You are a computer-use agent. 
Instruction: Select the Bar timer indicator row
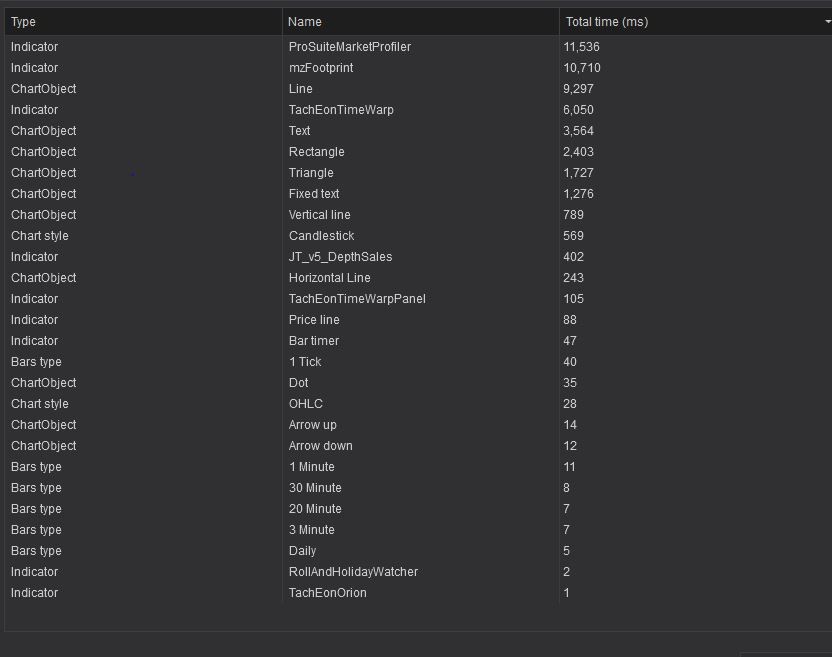(x=313, y=341)
